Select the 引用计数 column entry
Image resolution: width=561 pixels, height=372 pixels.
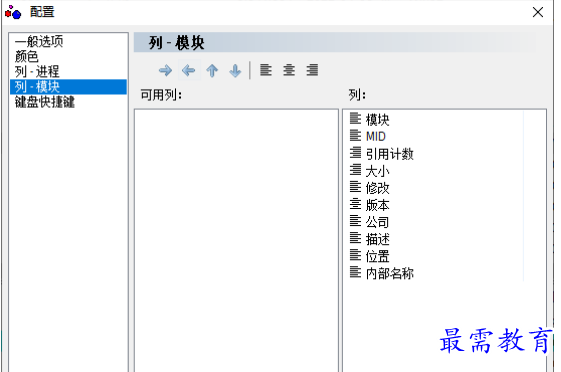pyautogui.click(x=390, y=154)
